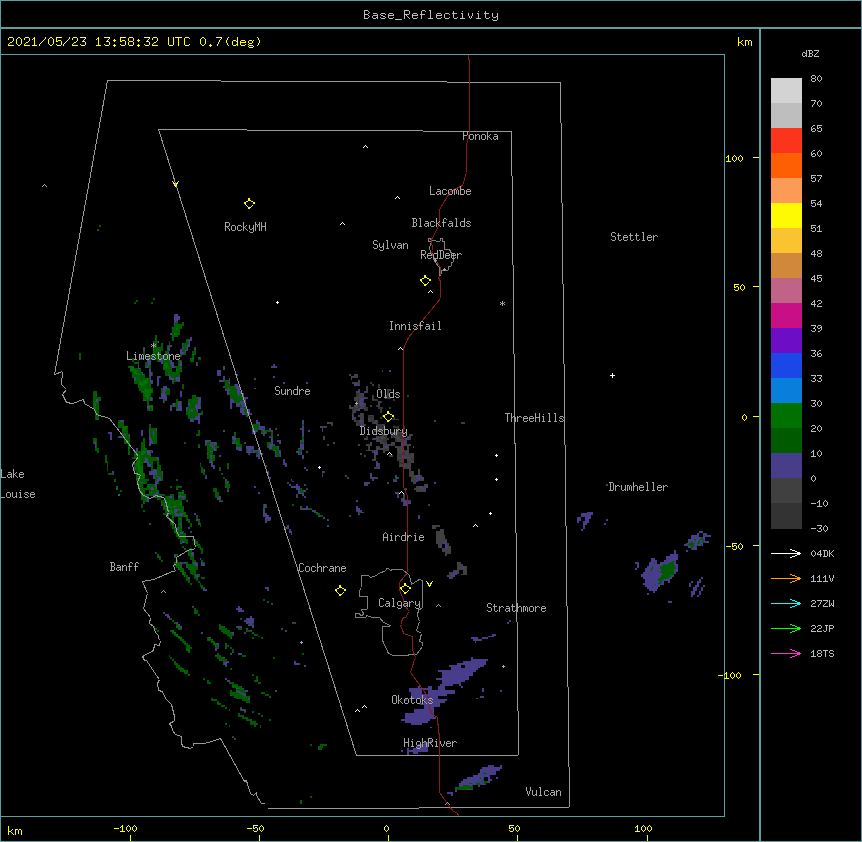
Task: Click the RockyMH label
Action: pyautogui.click(x=245, y=227)
